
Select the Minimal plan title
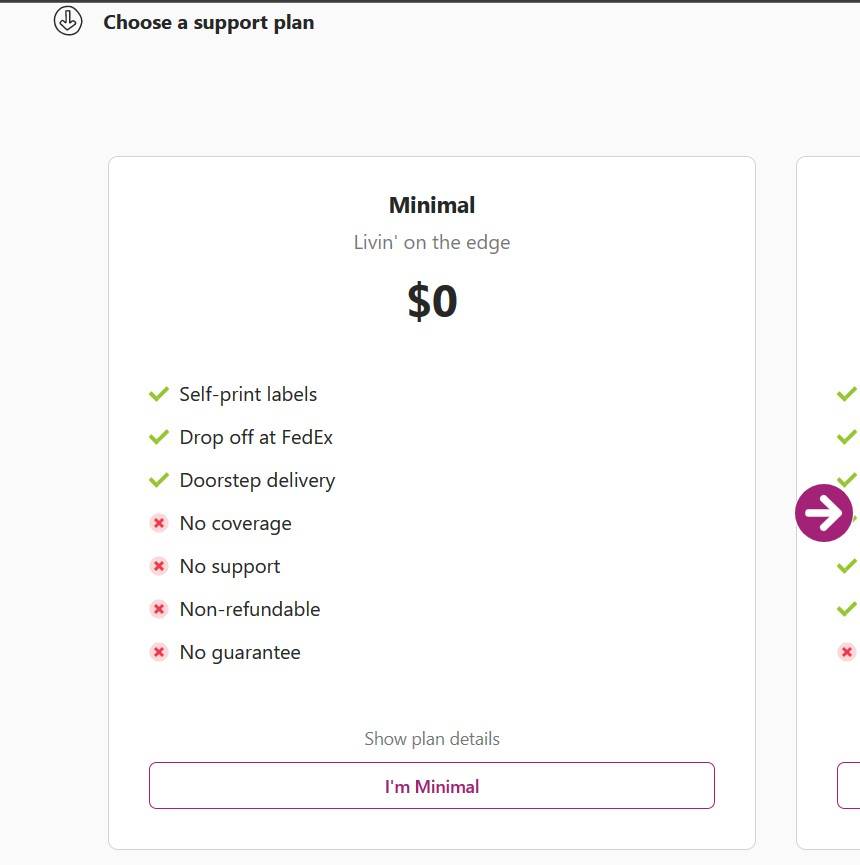(431, 205)
